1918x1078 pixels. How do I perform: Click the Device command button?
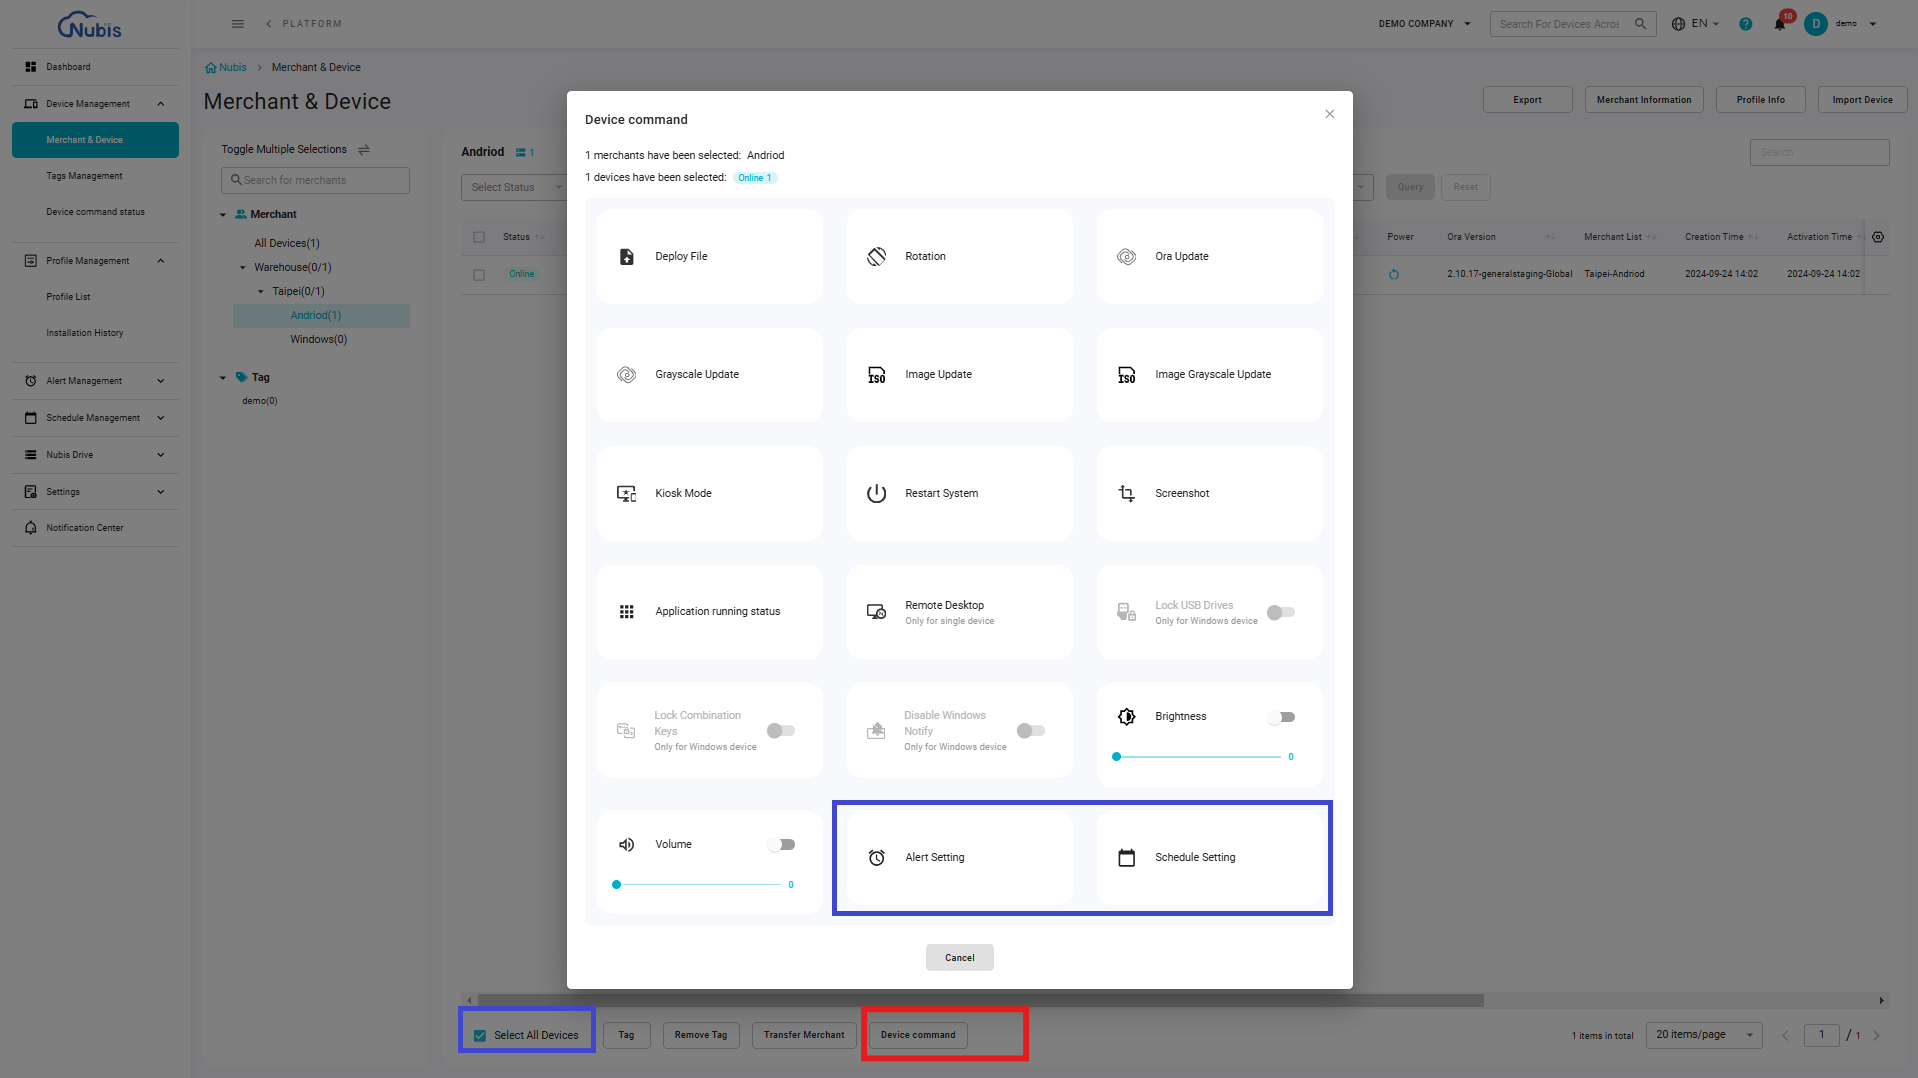918,1035
